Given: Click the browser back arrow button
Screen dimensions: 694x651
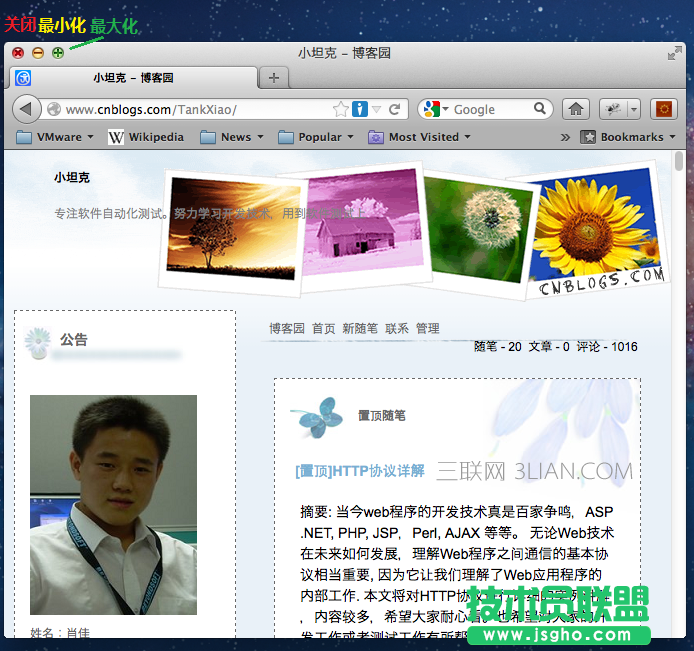Looking at the screenshot, I should [x=26, y=109].
